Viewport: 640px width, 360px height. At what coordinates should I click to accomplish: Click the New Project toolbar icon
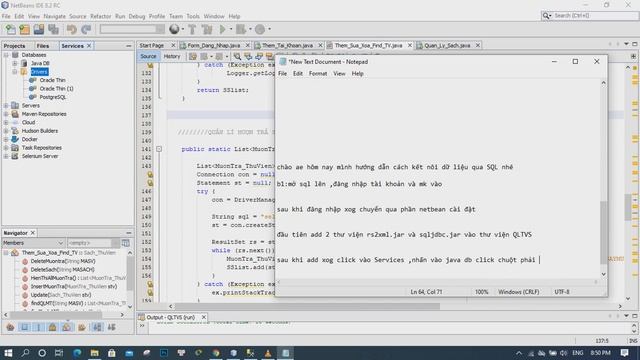tap(24, 29)
